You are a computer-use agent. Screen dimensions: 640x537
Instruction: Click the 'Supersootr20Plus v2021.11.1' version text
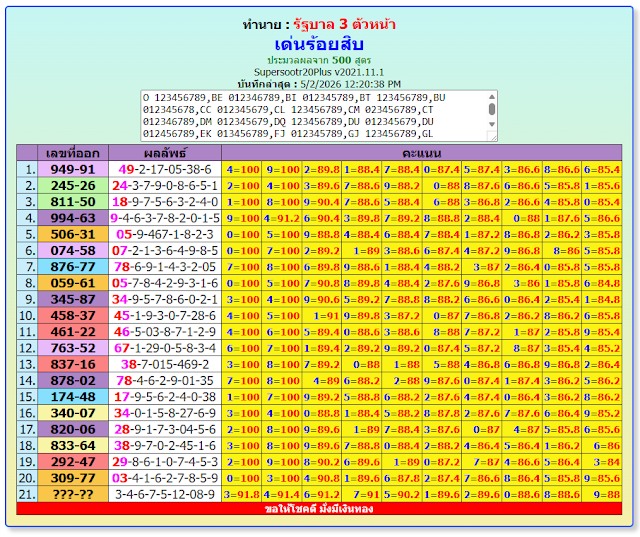point(319,72)
